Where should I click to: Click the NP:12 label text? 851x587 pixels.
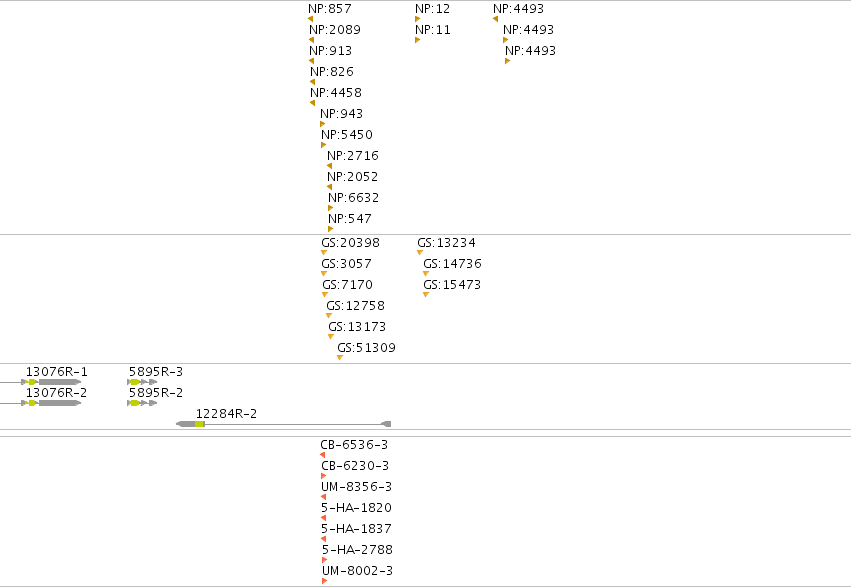click(433, 9)
